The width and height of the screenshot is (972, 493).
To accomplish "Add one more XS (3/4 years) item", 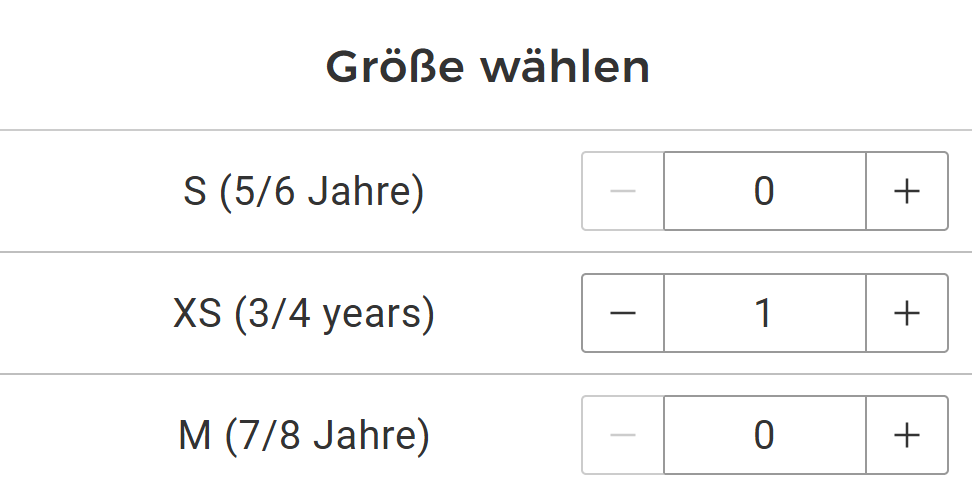I will [x=906, y=313].
